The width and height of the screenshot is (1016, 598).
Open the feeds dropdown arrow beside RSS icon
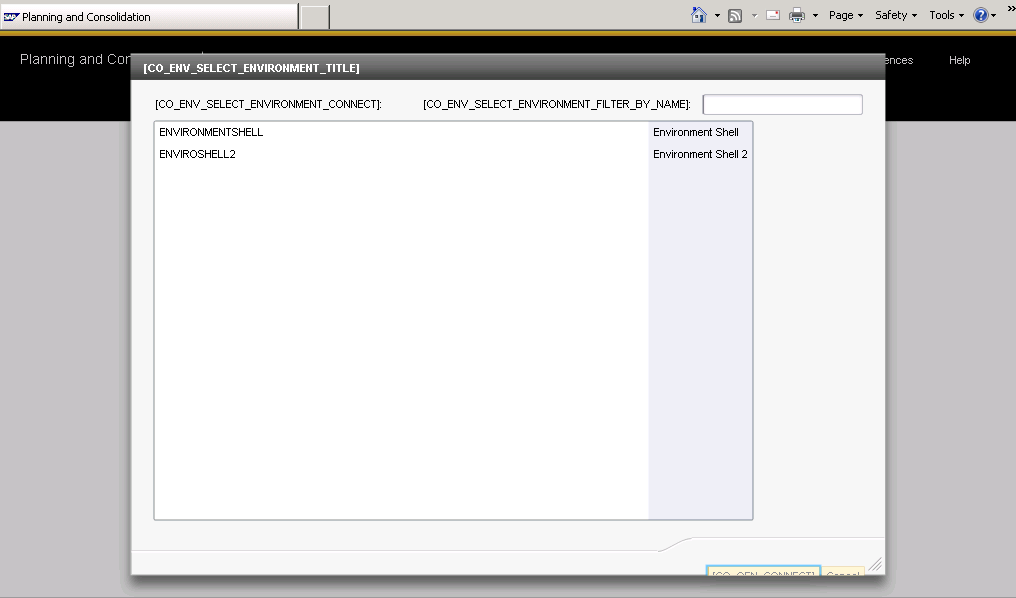[754, 16]
